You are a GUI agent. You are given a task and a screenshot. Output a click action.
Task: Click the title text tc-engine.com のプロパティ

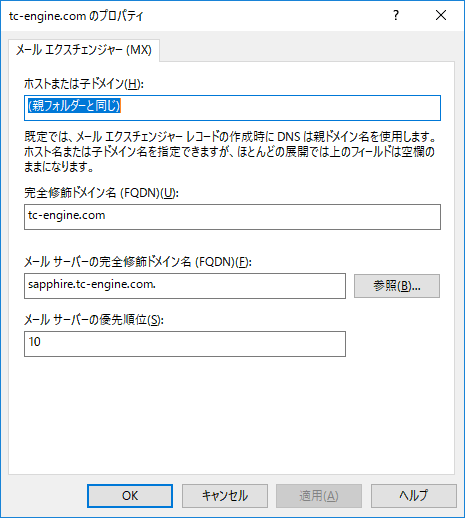pos(76,16)
